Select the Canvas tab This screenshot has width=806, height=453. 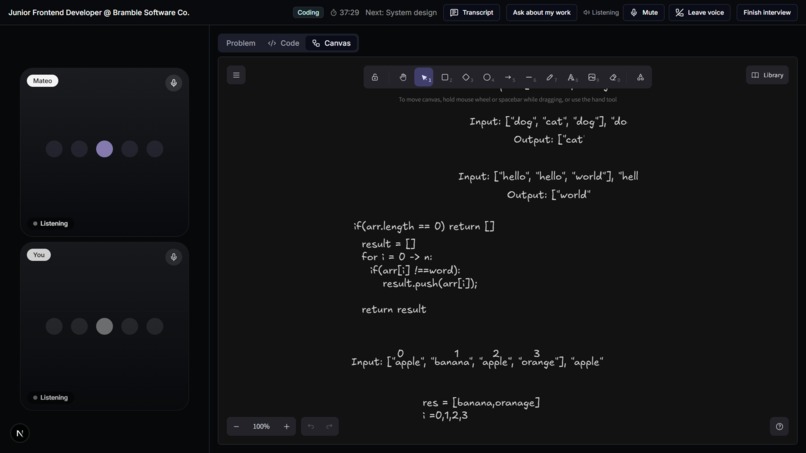(x=332, y=43)
